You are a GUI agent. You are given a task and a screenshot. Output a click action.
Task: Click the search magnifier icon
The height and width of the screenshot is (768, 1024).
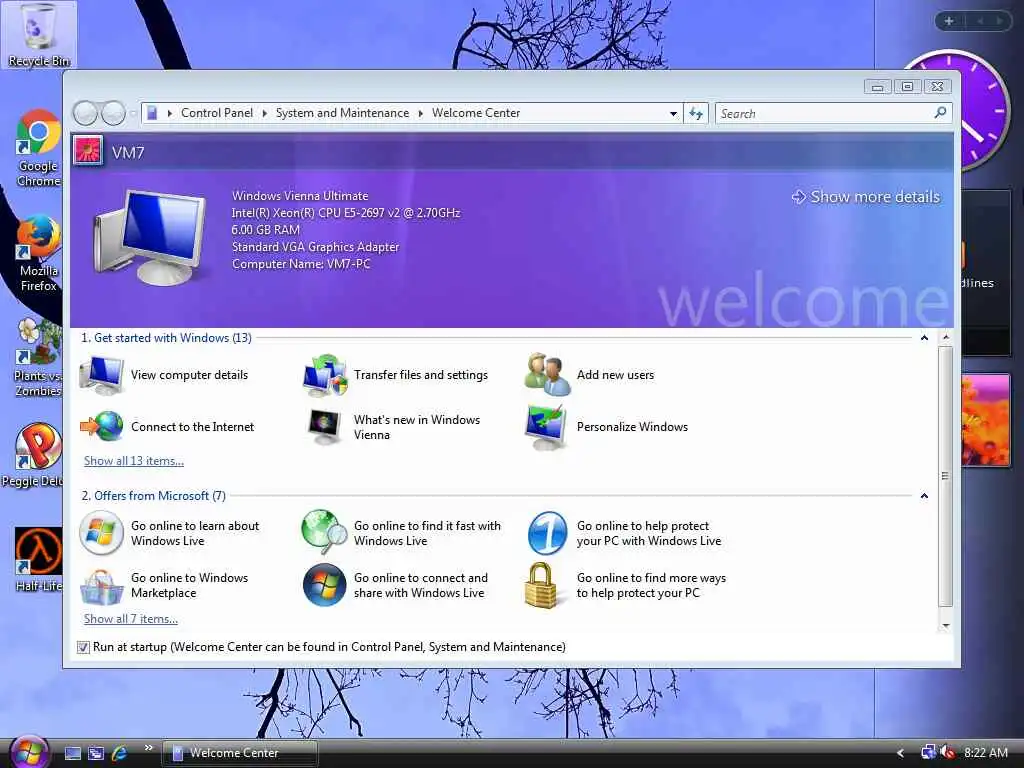coord(940,113)
